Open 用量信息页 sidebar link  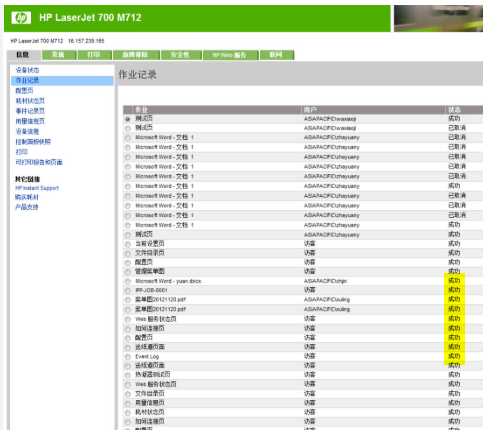coord(30,121)
